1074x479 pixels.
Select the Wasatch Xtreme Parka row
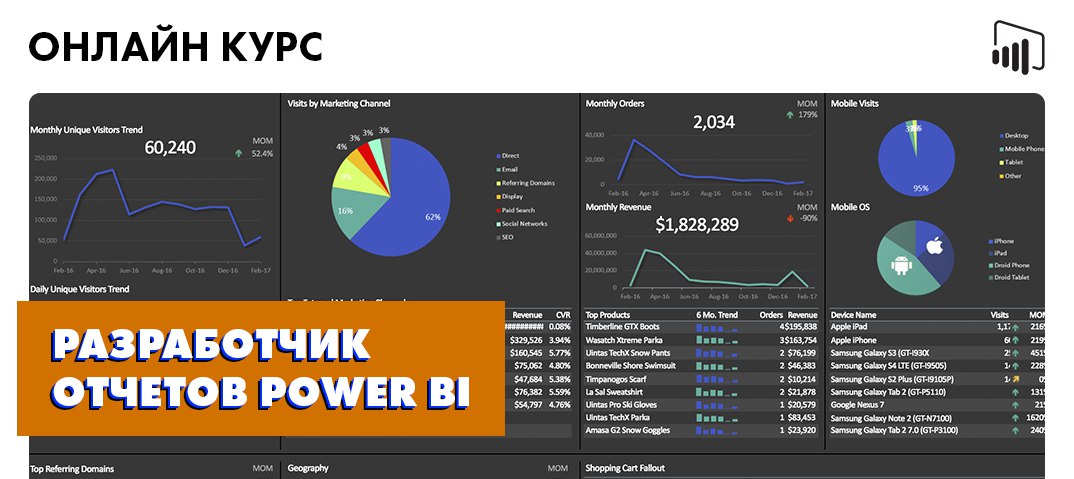pyautogui.click(x=701, y=340)
